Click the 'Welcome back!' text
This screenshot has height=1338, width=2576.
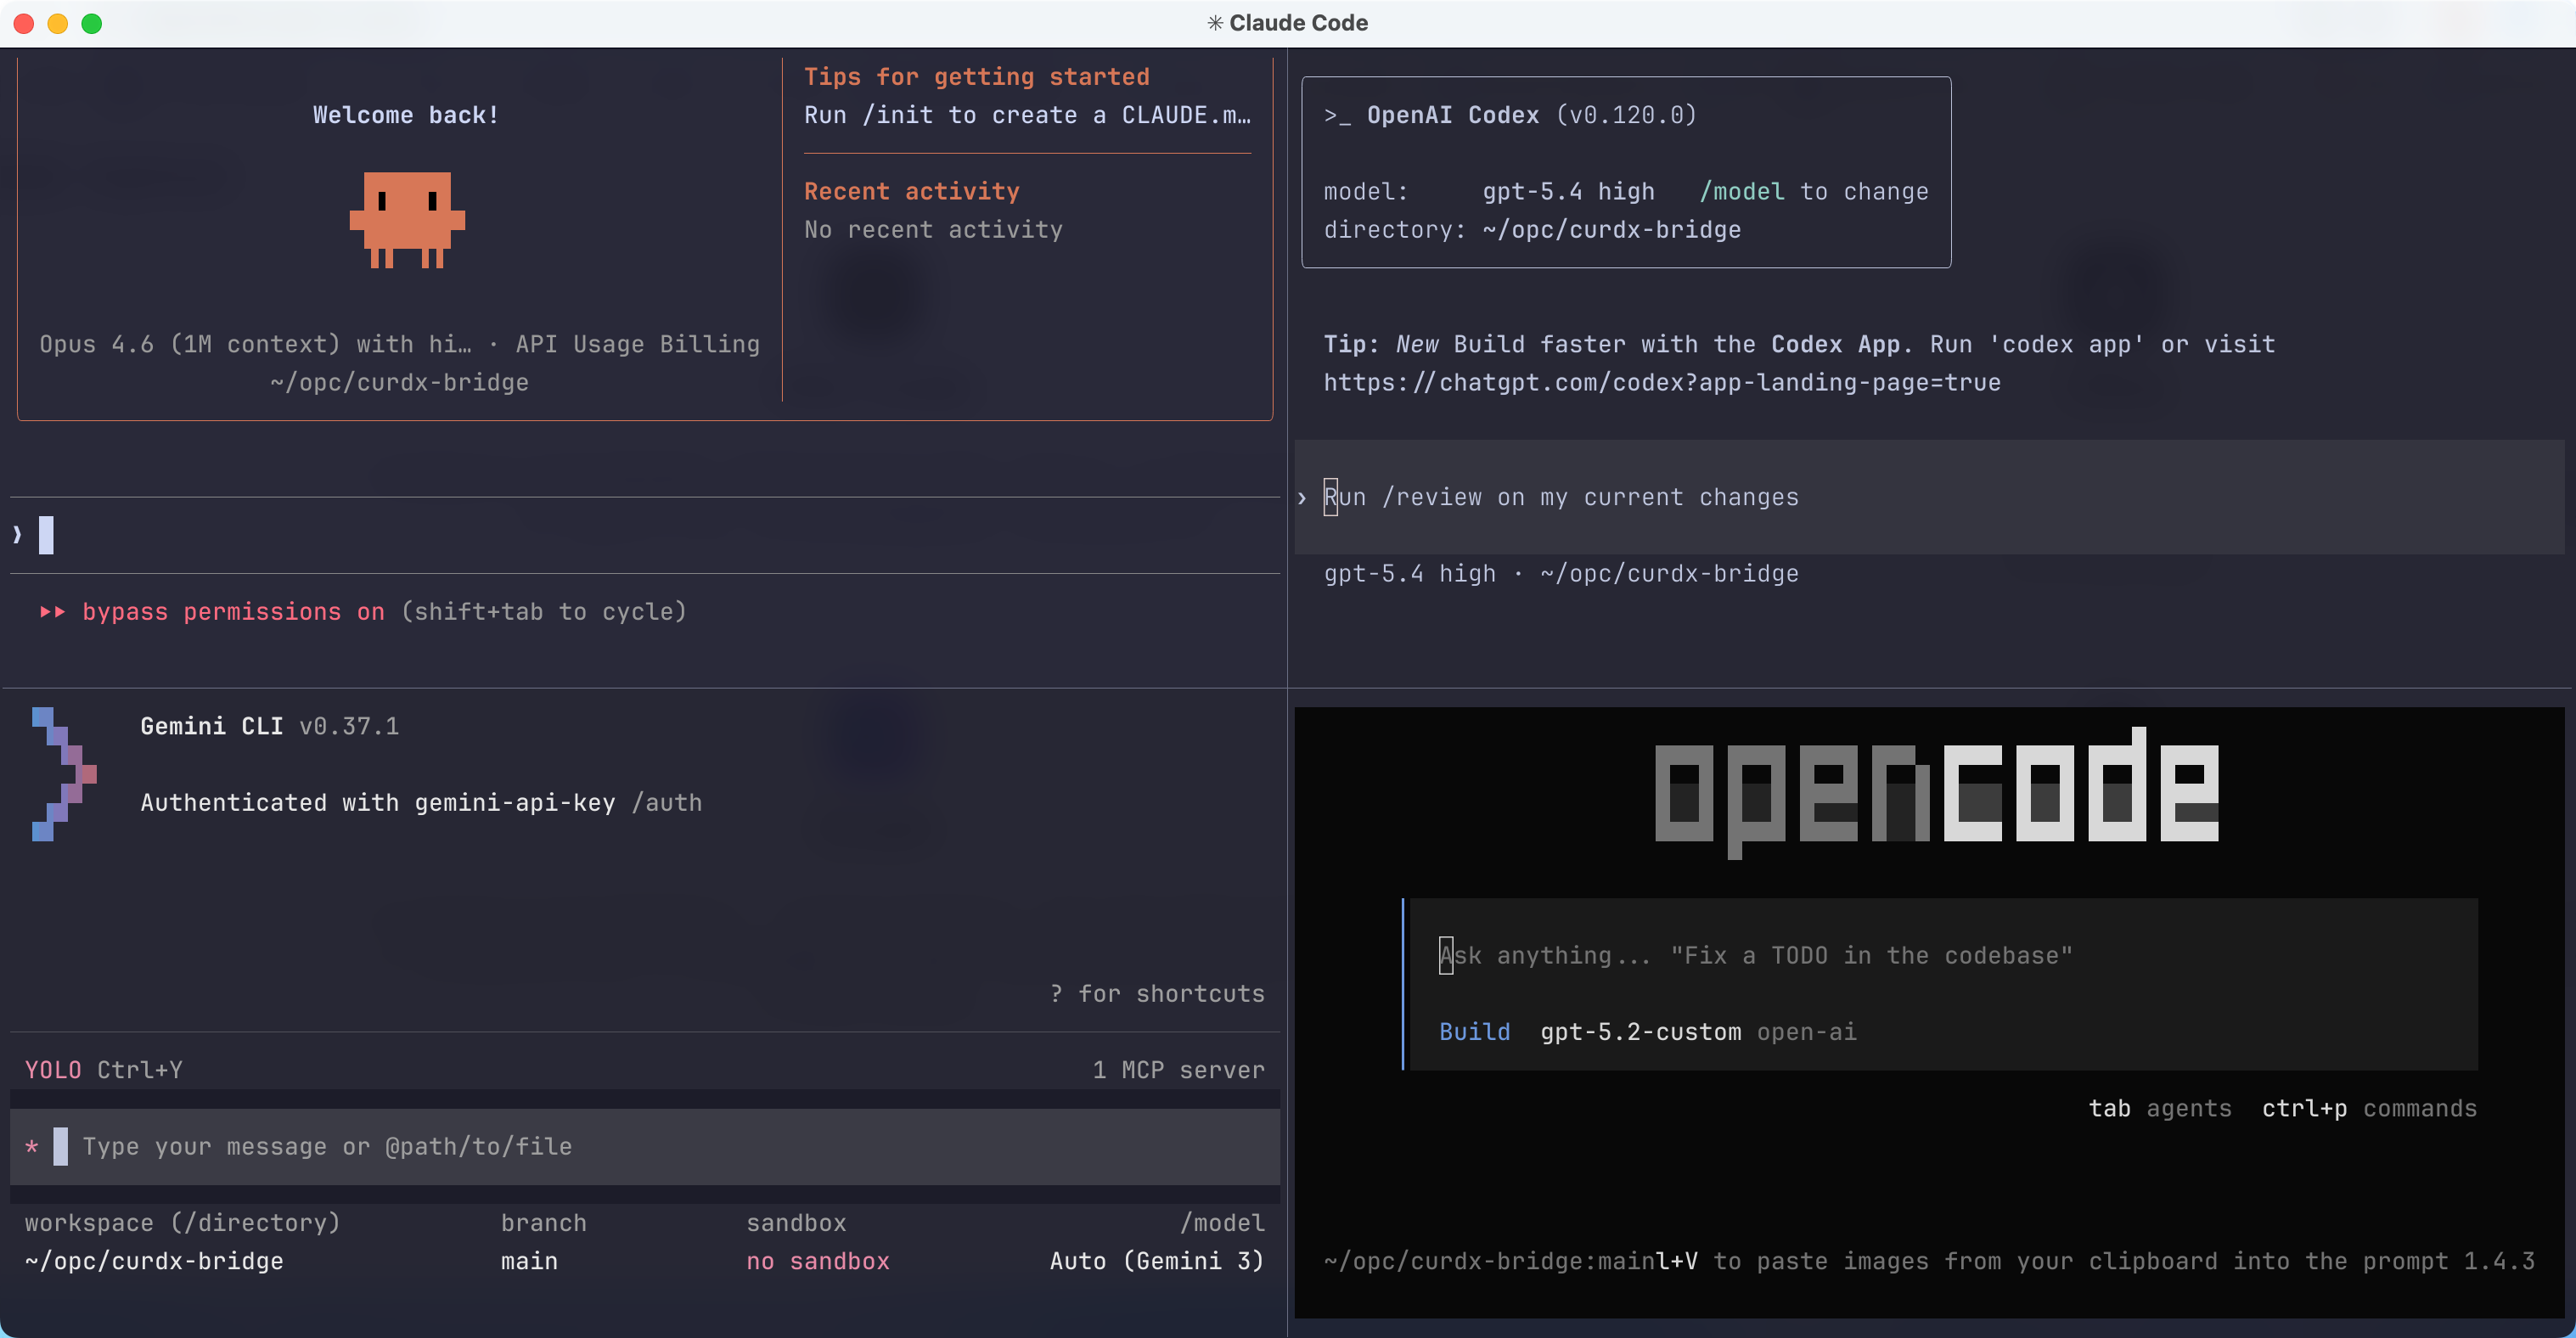[x=406, y=115]
